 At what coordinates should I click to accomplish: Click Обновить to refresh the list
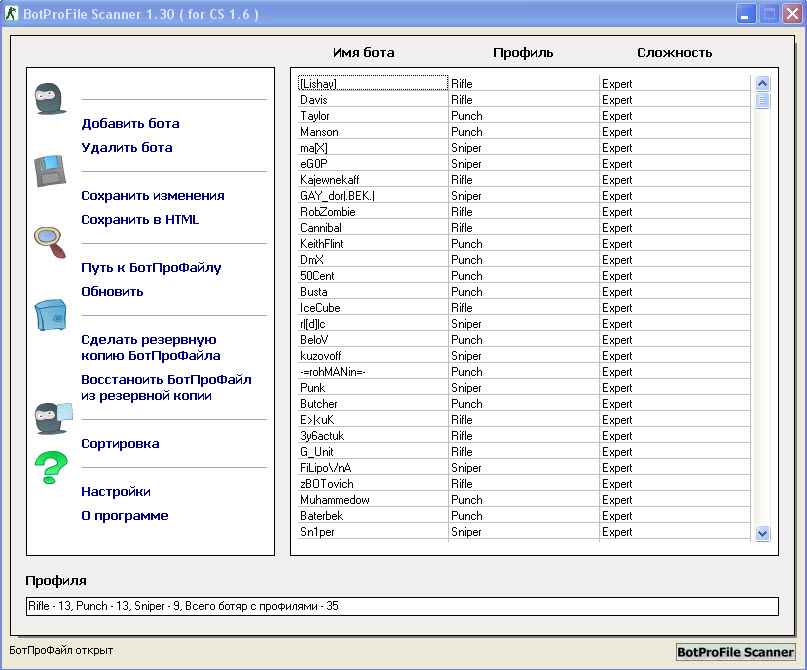coord(112,292)
